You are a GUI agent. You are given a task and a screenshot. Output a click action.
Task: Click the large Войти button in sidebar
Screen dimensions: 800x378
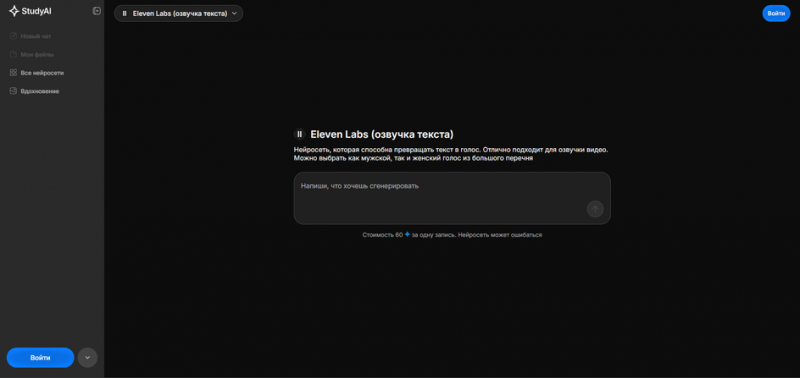[40, 358]
